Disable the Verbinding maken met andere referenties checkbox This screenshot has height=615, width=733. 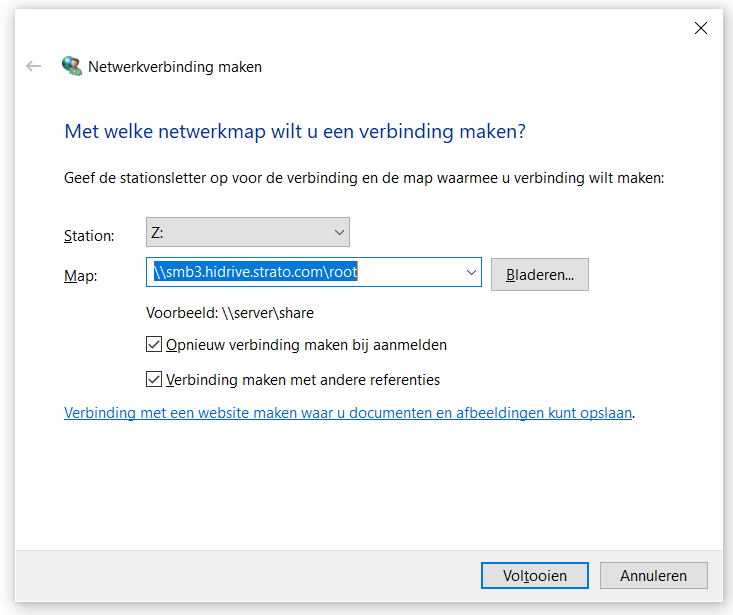(x=154, y=380)
